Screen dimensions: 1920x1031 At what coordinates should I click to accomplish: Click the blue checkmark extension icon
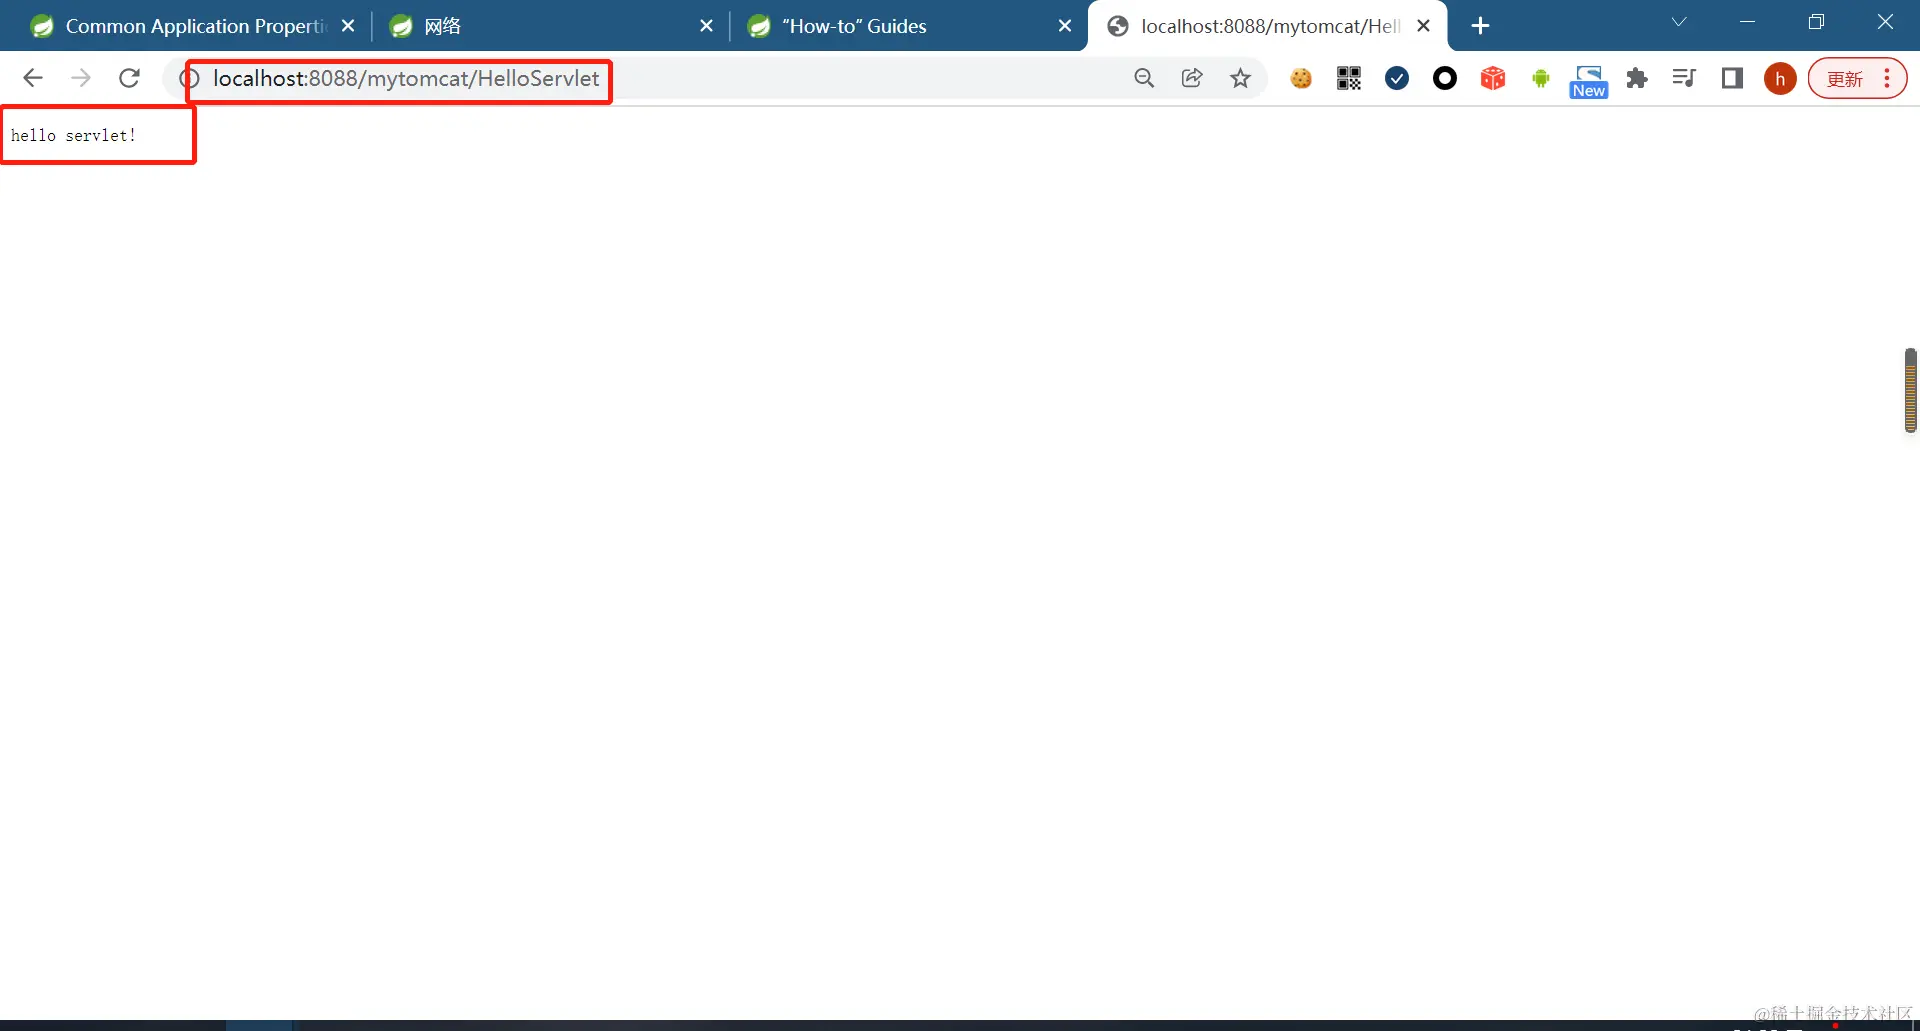[1397, 78]
